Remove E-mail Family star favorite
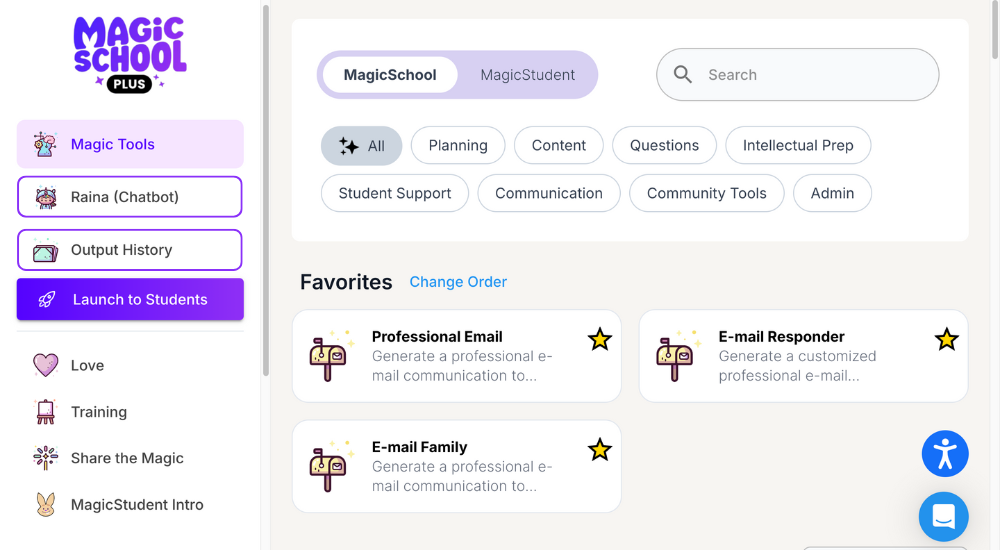 tap(599, 450)
